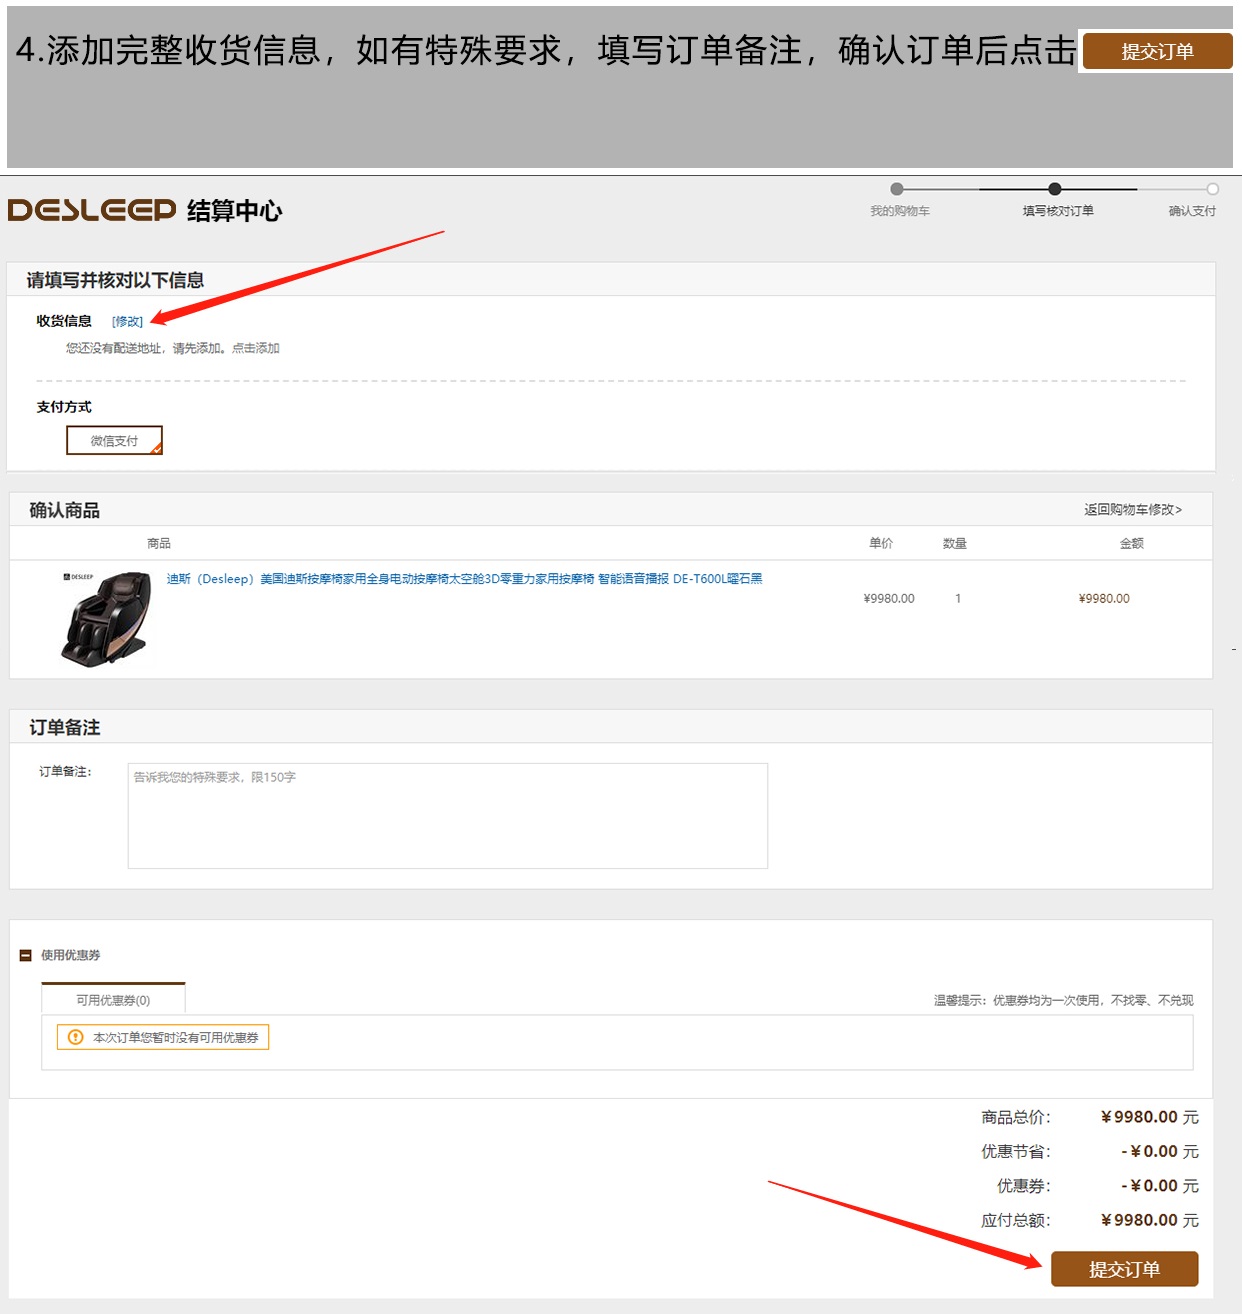Click the 我的购物车 step label

pyautogui.click(x=899, y=211)
